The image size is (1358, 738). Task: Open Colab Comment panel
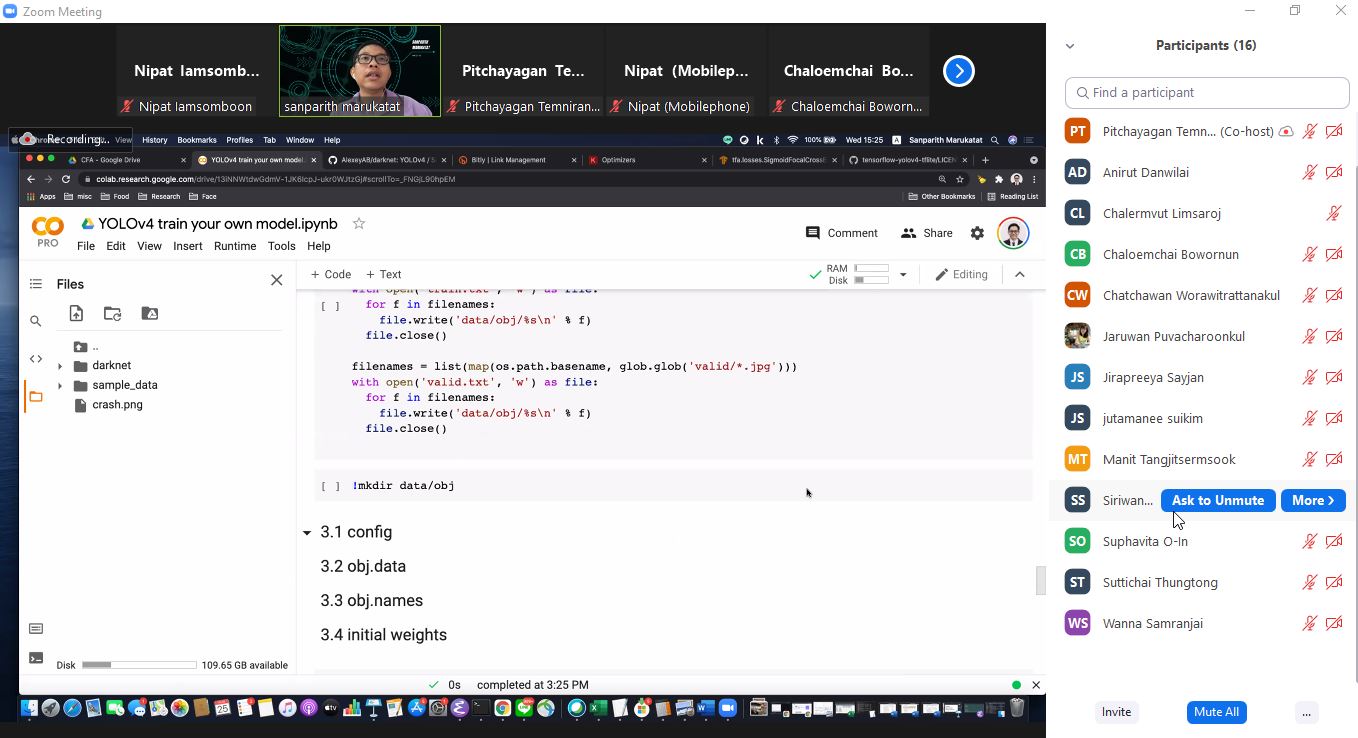click(x=841, y=233)
